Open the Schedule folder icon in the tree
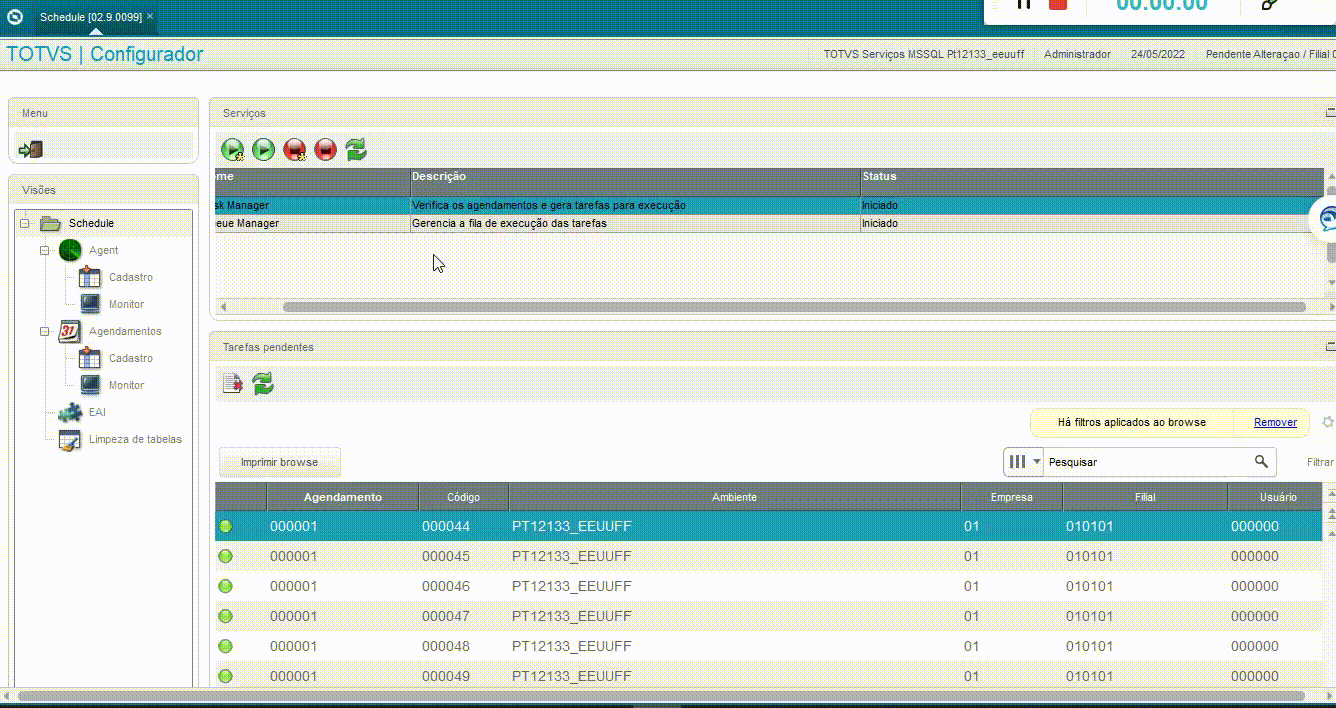 [x=50, y=223]
